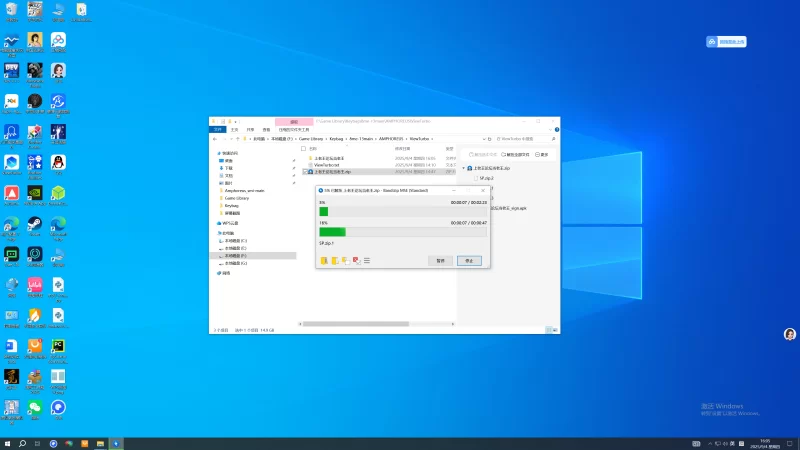Click the red icon in Bandizip dialog toolbar
The height and width of the screenshot is (450, 800).
356,260
